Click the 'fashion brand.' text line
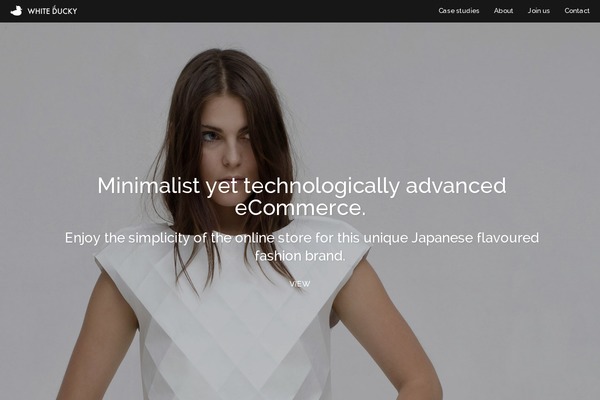The image size is (600, 400). [x=300, y=256]
